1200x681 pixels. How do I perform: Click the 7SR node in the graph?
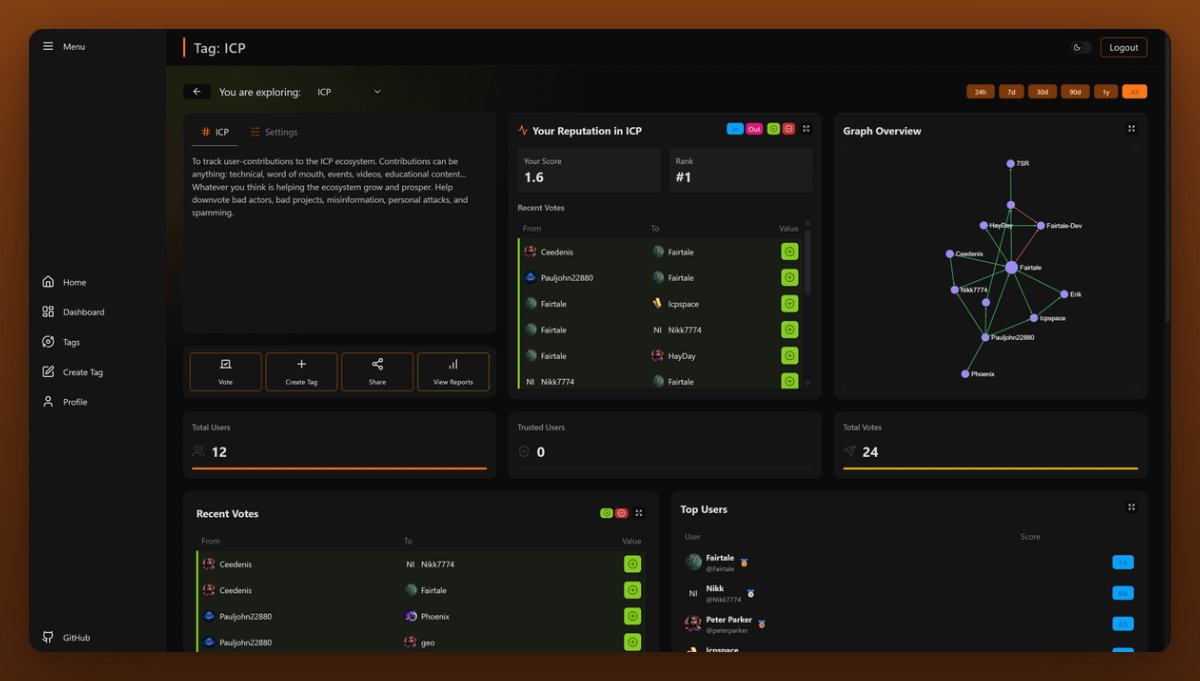[x=1010, y=163]
